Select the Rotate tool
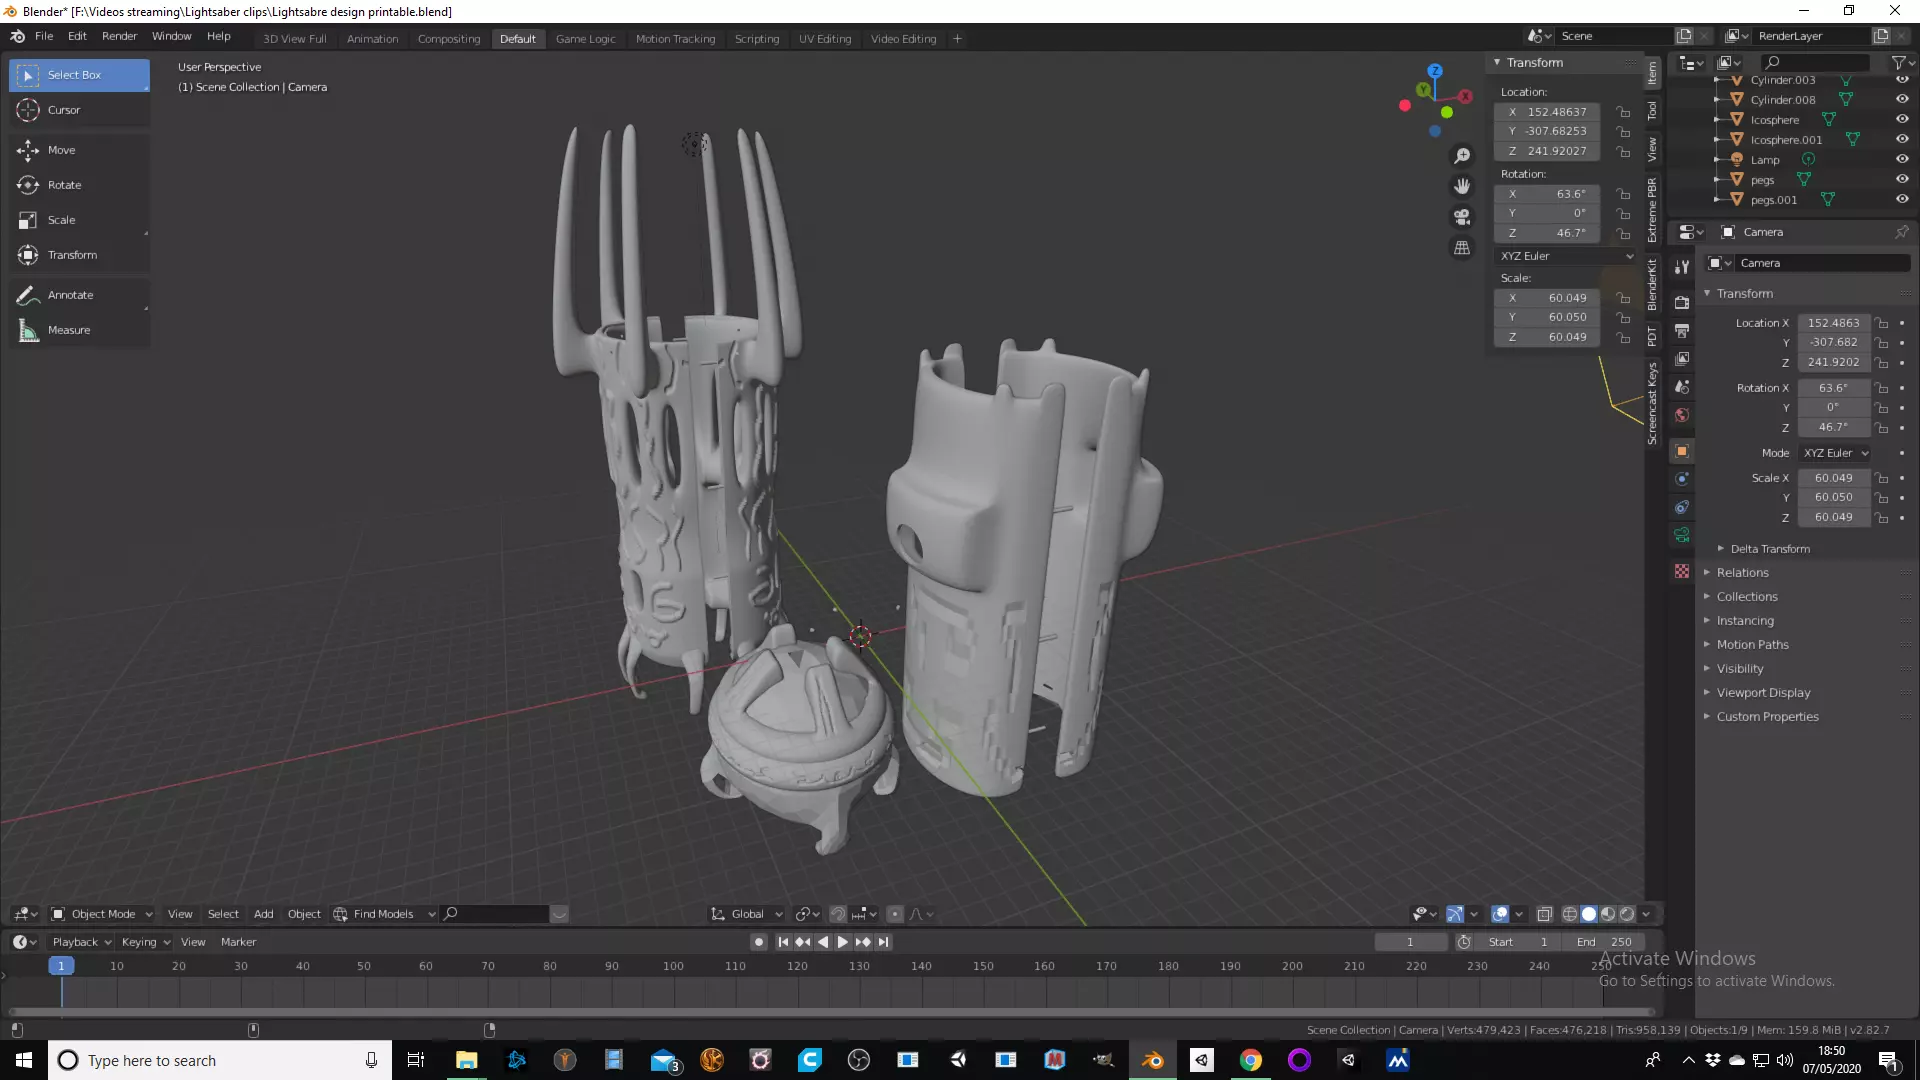 coord(64,185)
